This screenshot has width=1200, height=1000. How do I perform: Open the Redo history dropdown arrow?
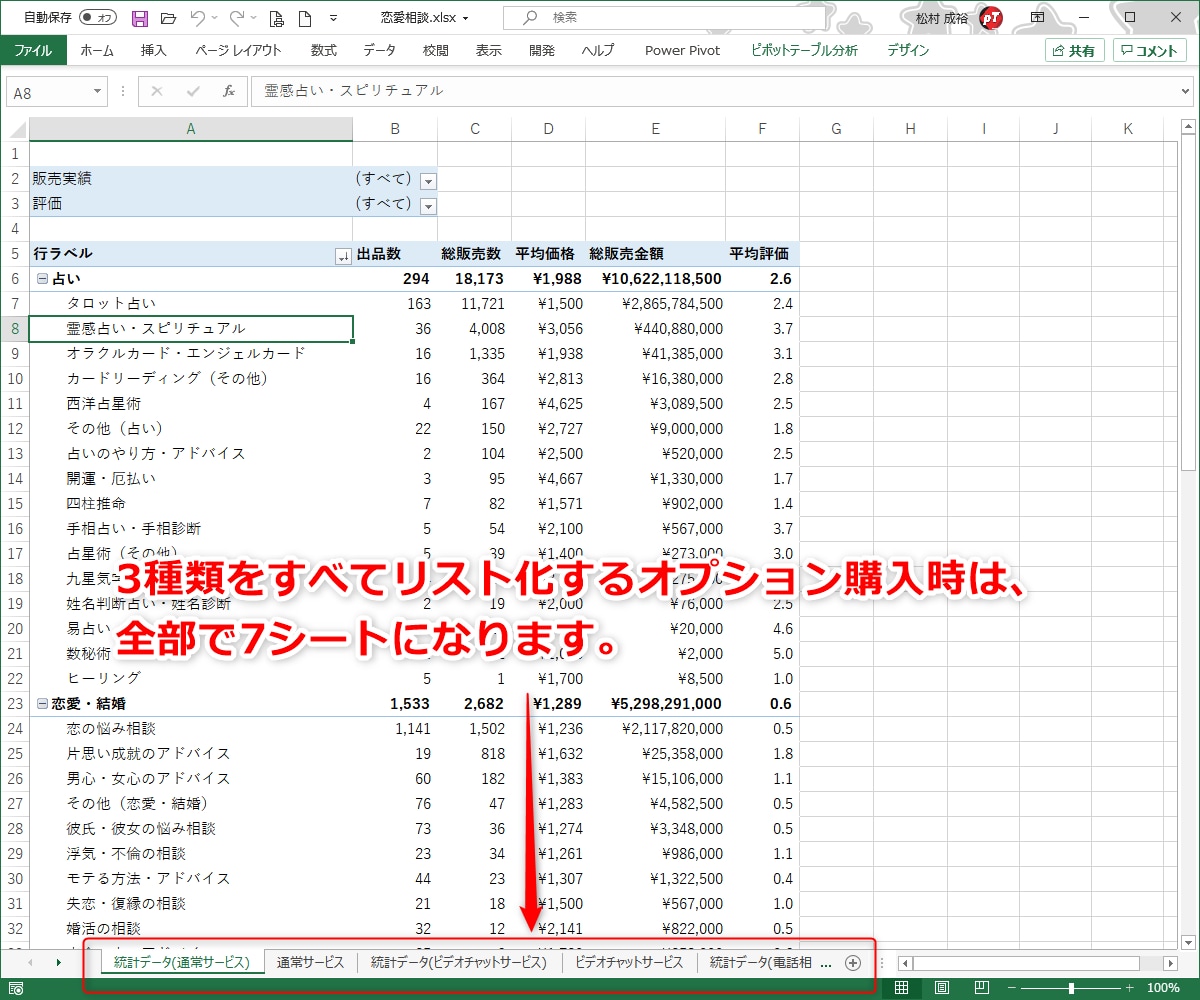(x=255, y=18)
